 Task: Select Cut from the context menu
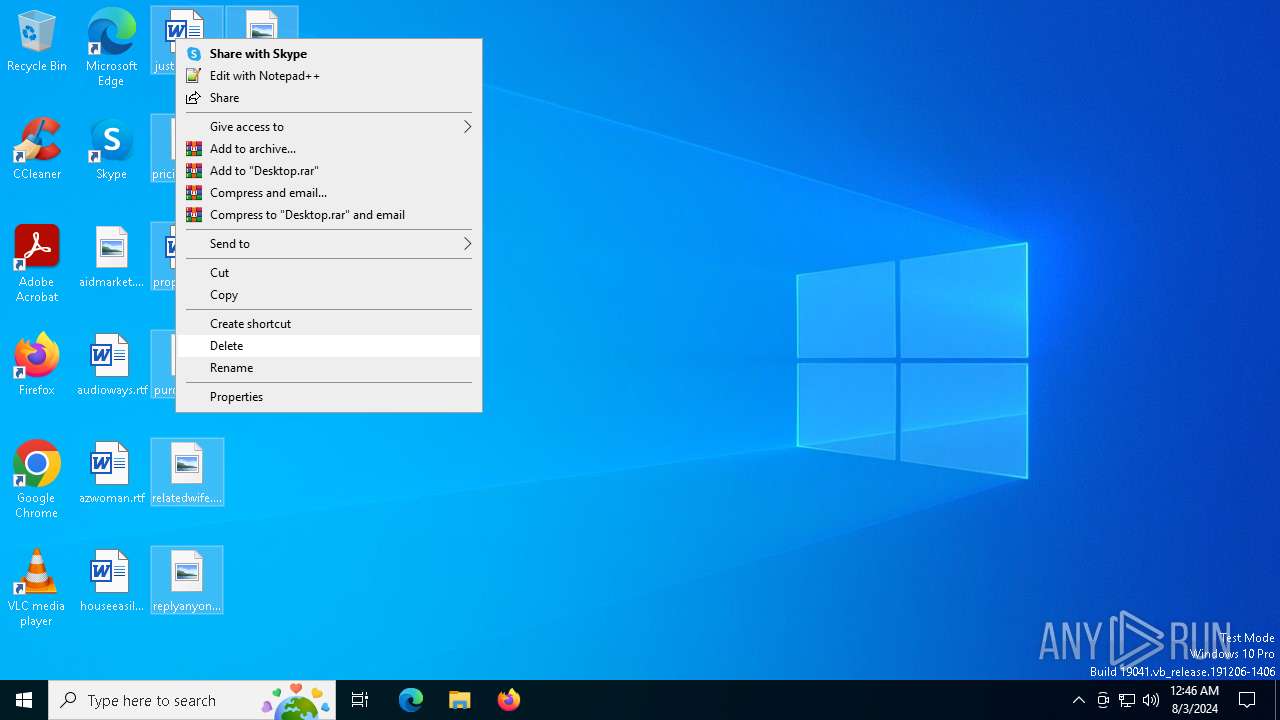[x=329, y=273]
